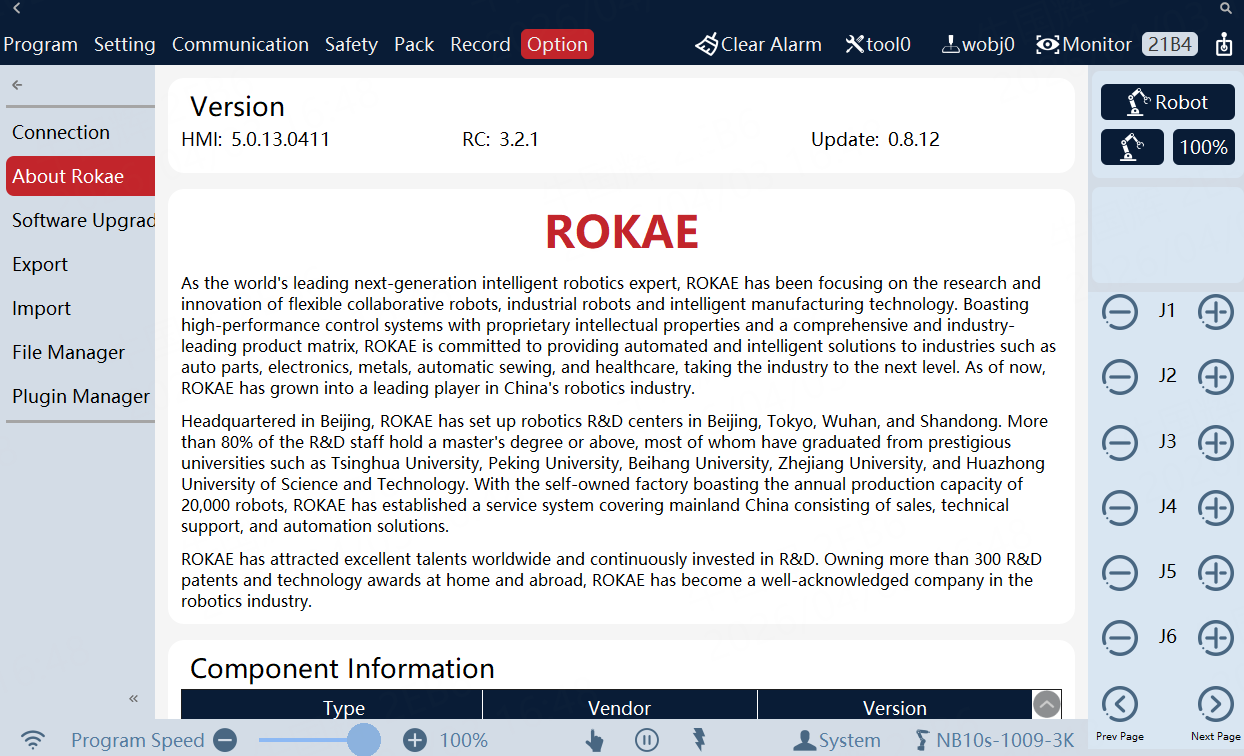Click the hand pointer icon in status bar

click(595, 740)
